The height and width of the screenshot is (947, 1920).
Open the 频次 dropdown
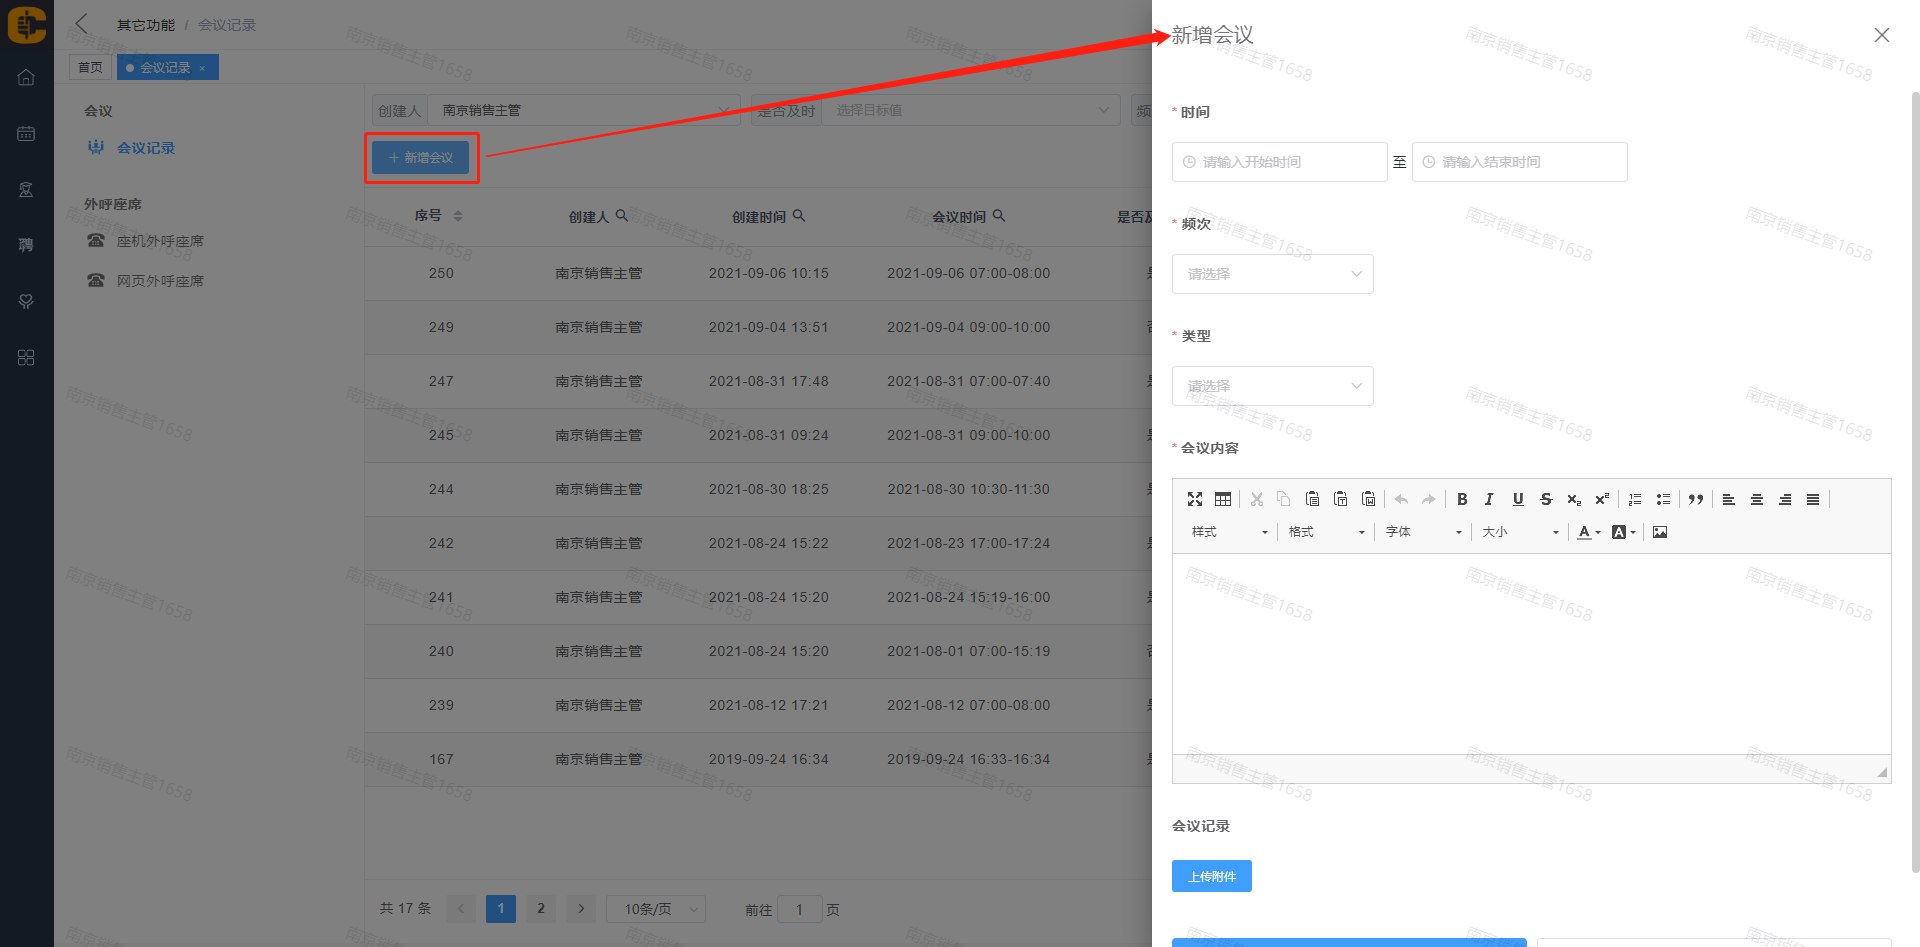click(x=1272, y=274)
